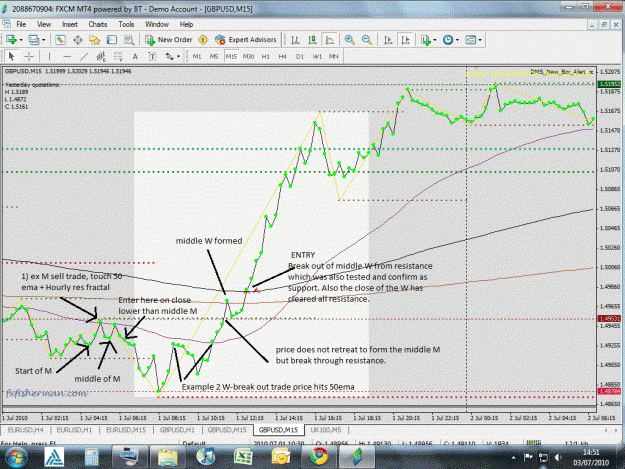Image resolution: width=625 pixels, height=469 pixels.
Task: Switch timeframe to MN
Action: coord(334,57)
